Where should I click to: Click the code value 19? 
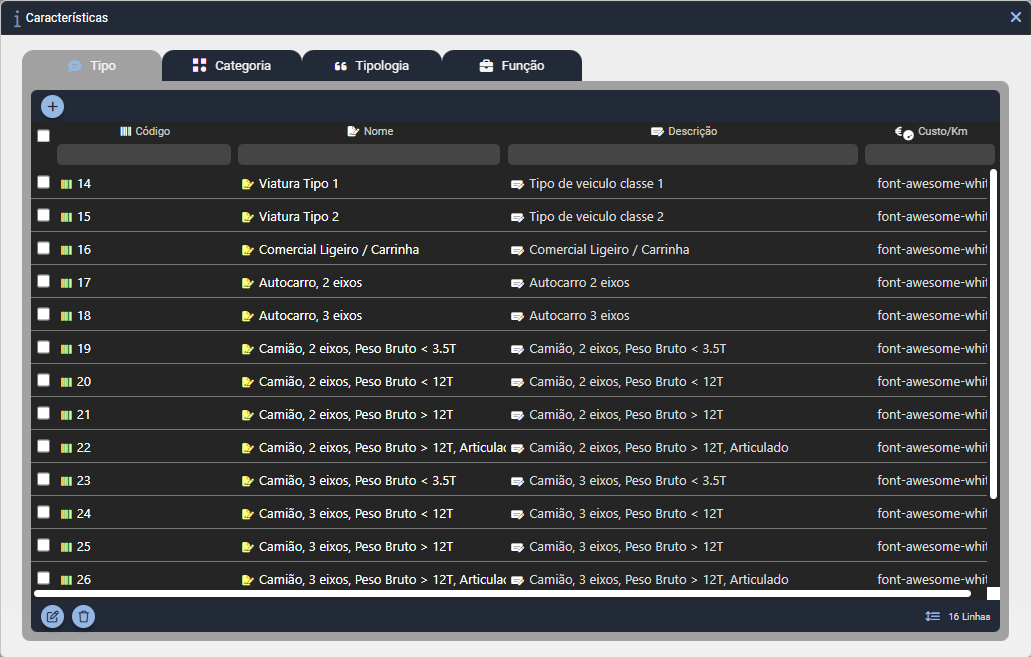[84, 349]
